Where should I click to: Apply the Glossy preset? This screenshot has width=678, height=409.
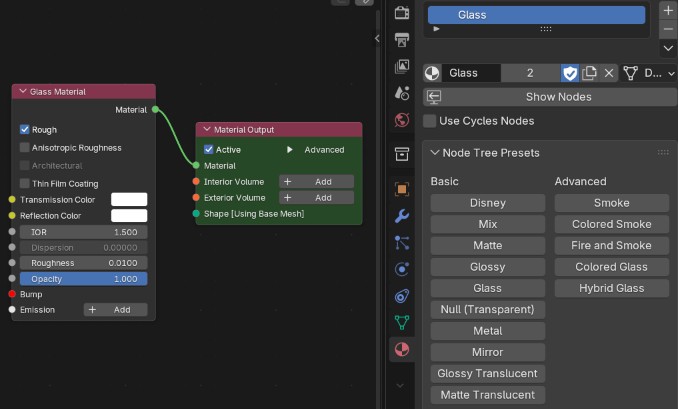tap(488, 267)
